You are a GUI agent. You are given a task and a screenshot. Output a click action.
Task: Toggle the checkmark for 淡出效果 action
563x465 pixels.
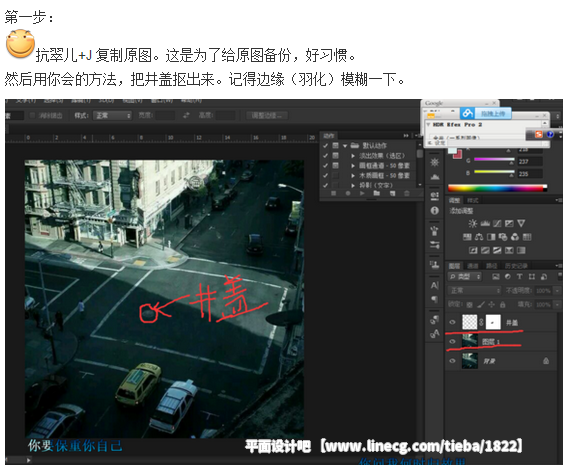tap(325, 155)
